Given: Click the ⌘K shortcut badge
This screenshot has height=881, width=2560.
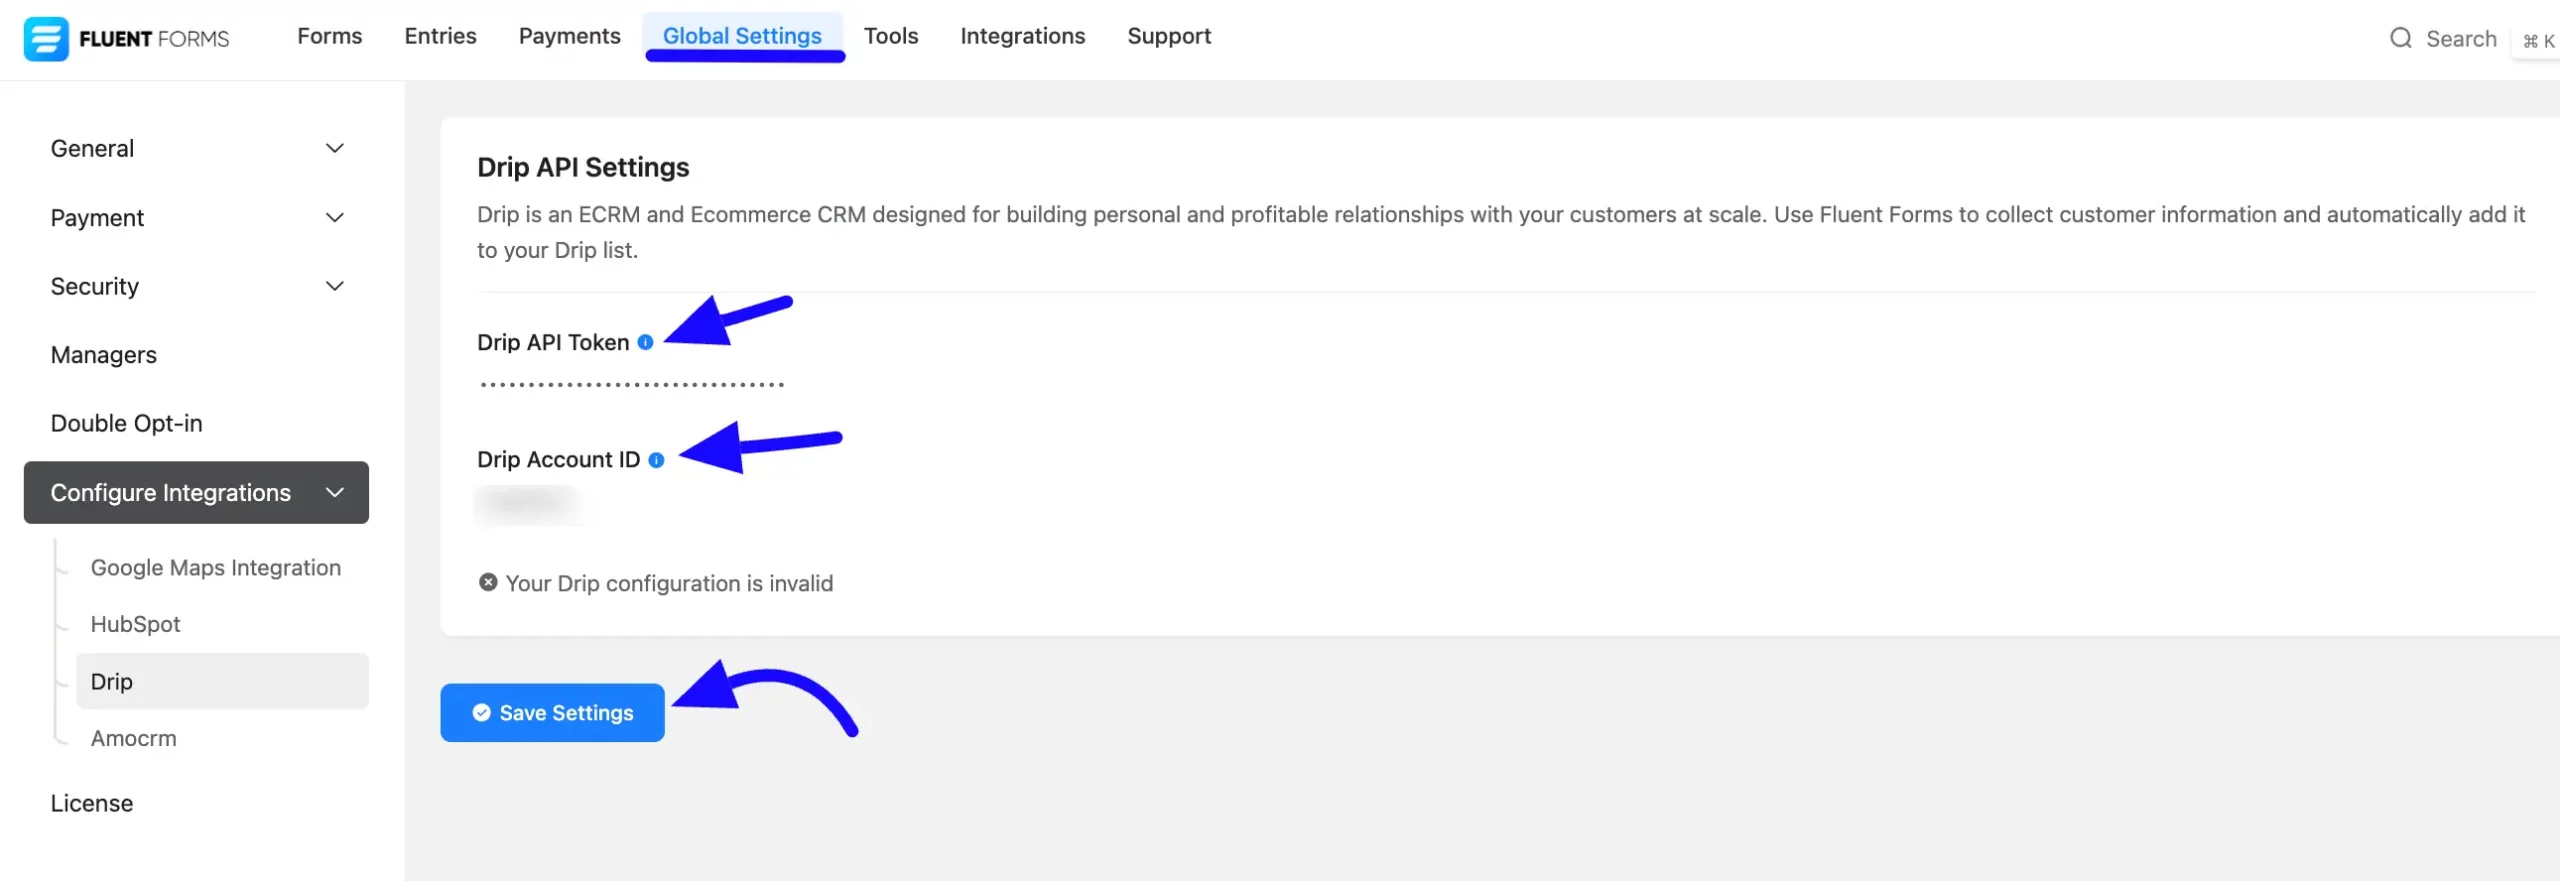Looking at the screenshot, I should pos(2538,41).
